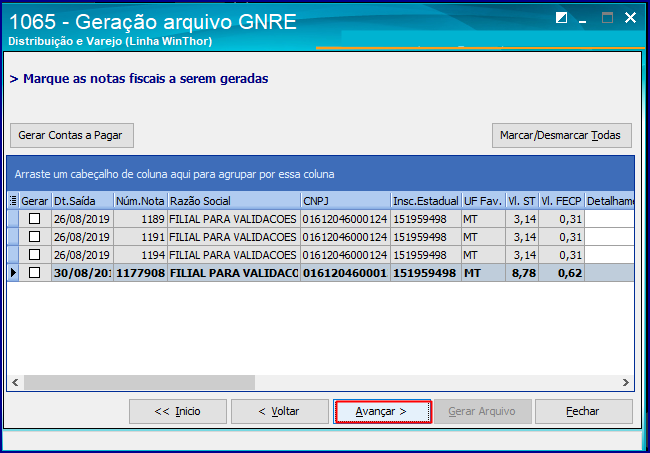Tick Gerar checkbox for note 1177908
This screenshot has width=650, height=453.
coord(34,273)
